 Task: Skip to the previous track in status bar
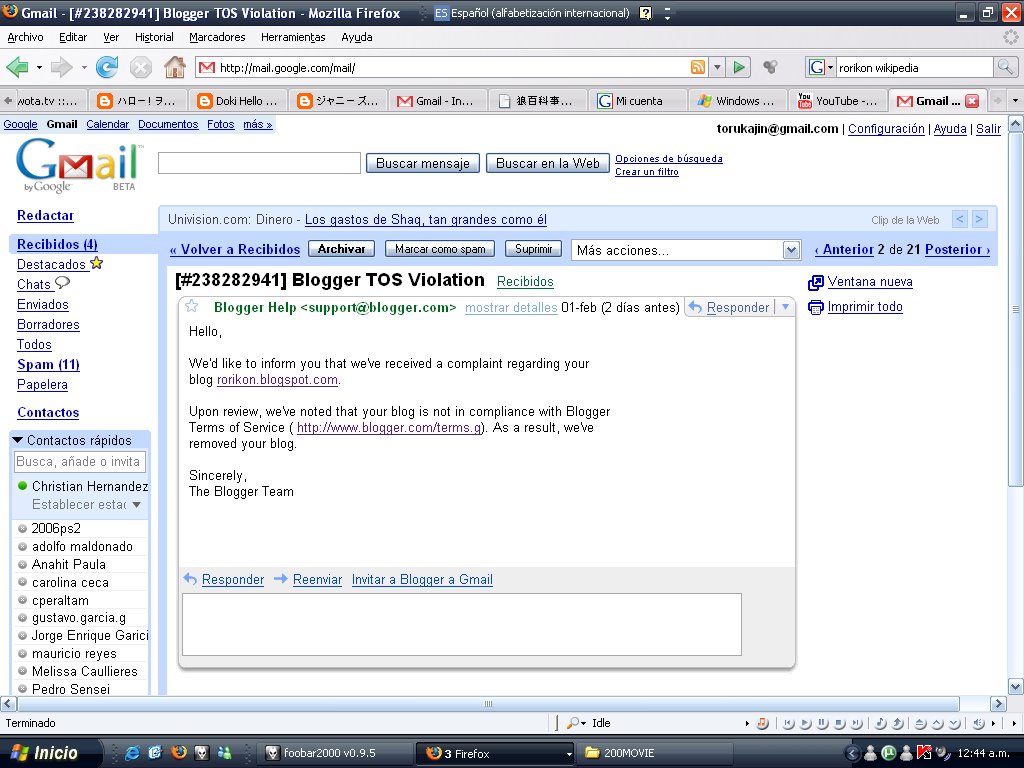[x=788, y=723]
